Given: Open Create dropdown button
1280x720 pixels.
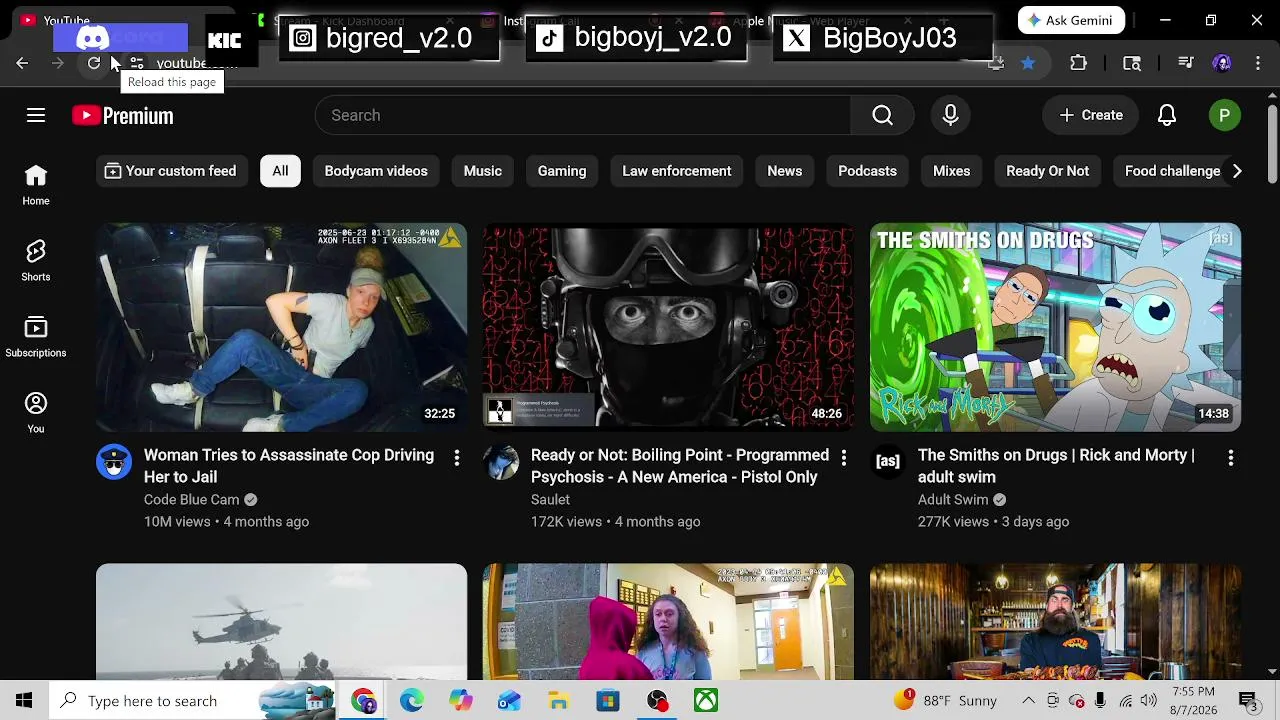Looking at the screenshot, I should (1091, 115).
